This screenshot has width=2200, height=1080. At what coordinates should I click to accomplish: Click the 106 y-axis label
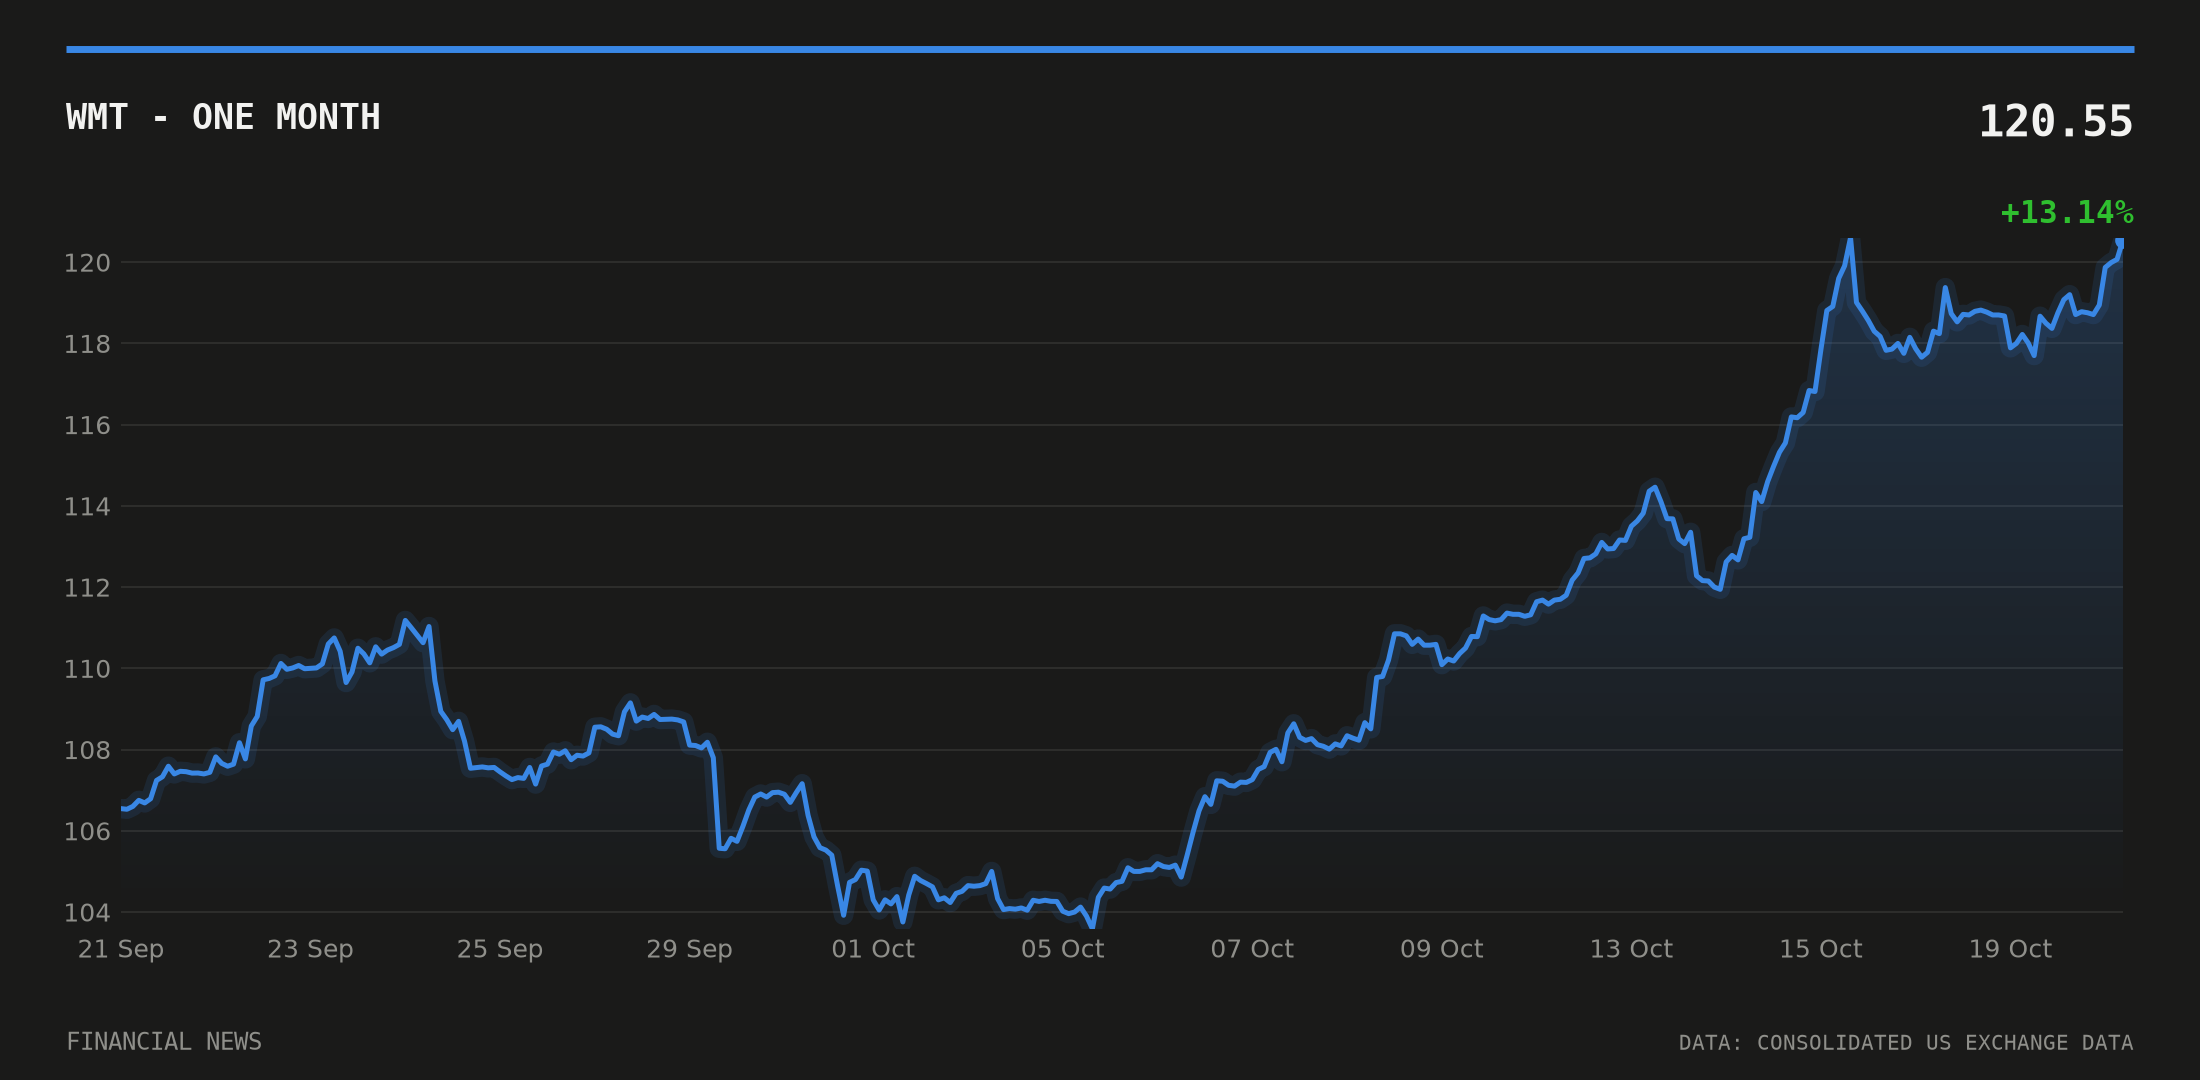[87, 831]
